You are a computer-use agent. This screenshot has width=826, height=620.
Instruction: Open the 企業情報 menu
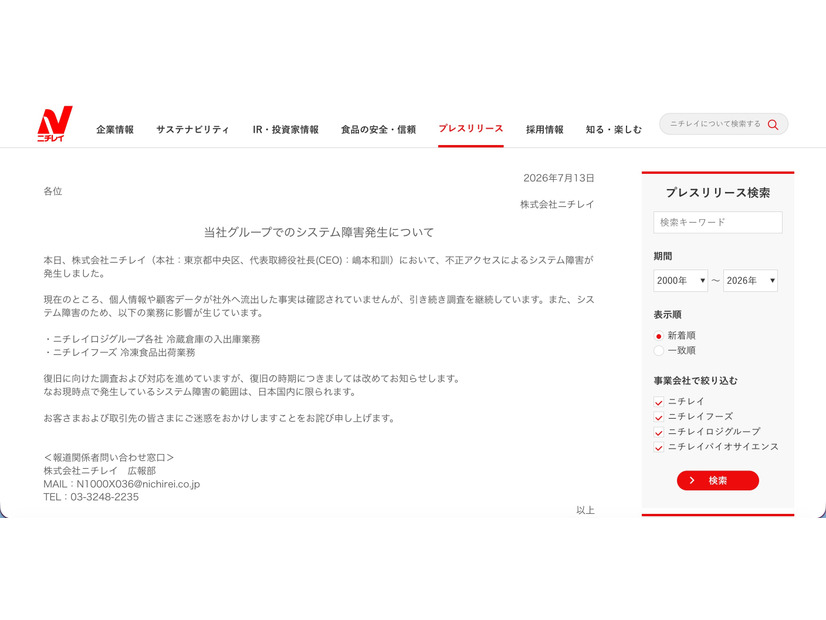pyautogui.click(x=115, y=130)
